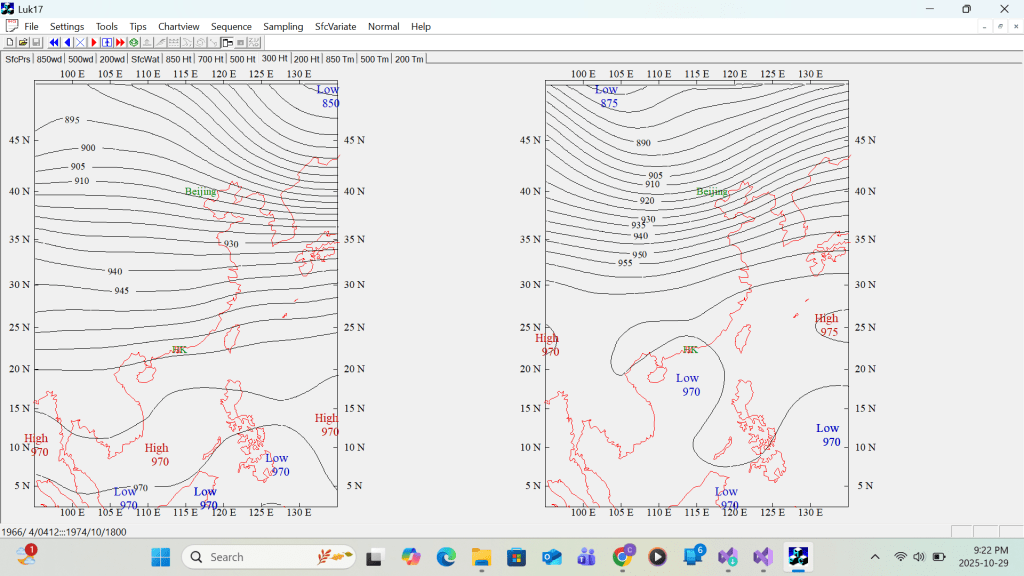Switch to the SfcPrs tab
This screenshot has height=576, width=1024.
[18, 59]
